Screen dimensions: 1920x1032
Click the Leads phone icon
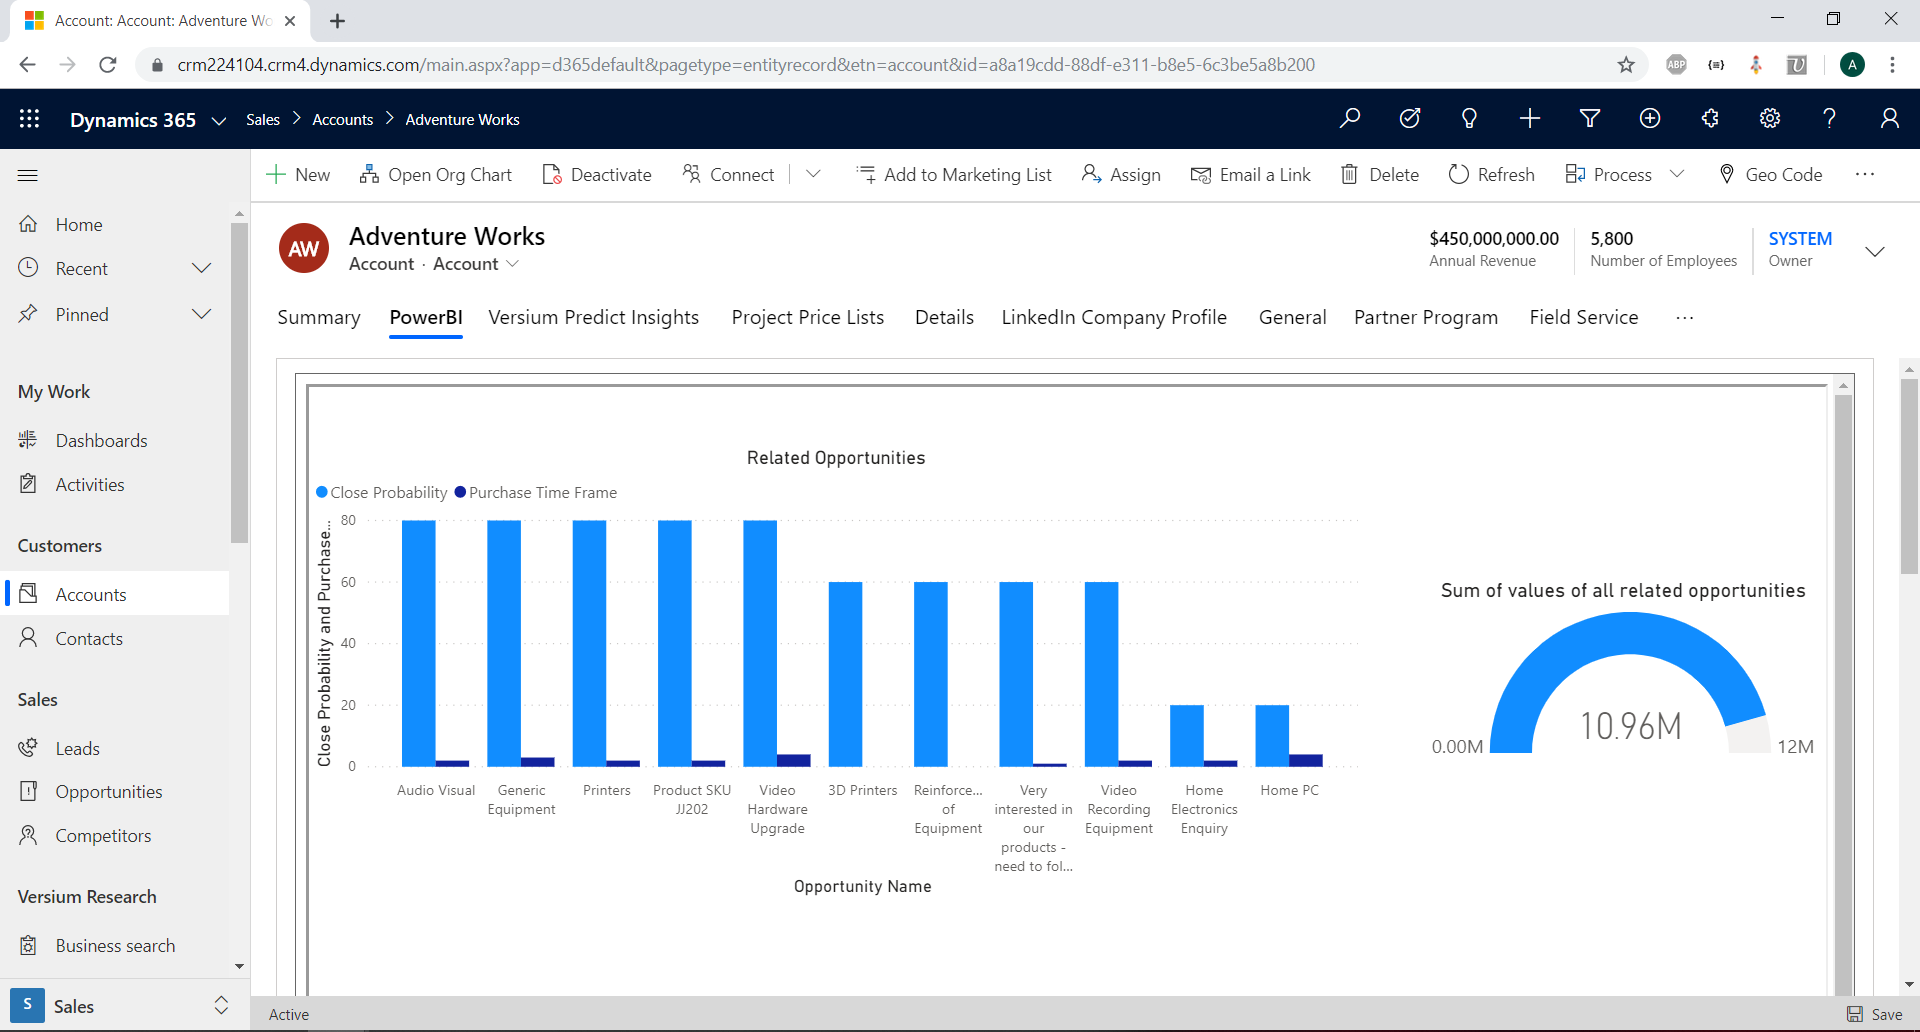[29, 748]
